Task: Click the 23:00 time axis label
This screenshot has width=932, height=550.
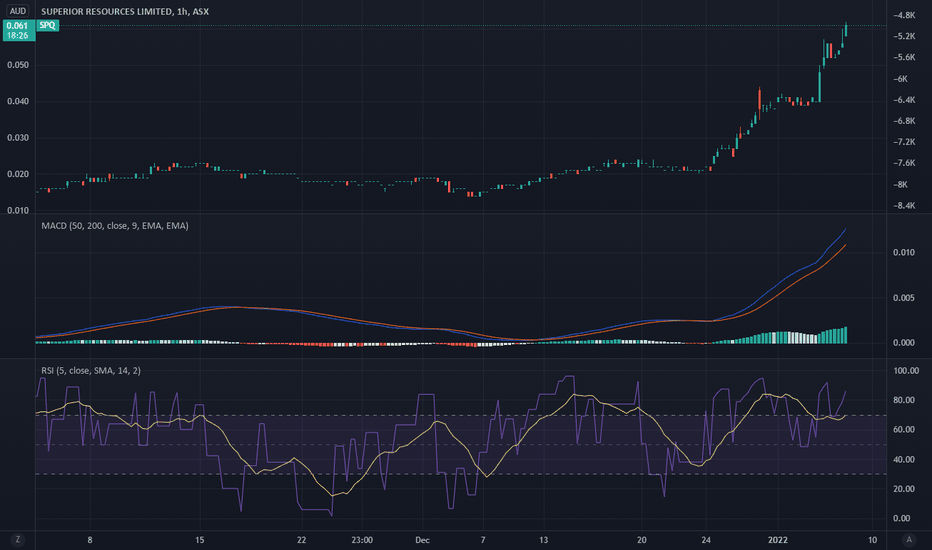Action: point(362,540)
